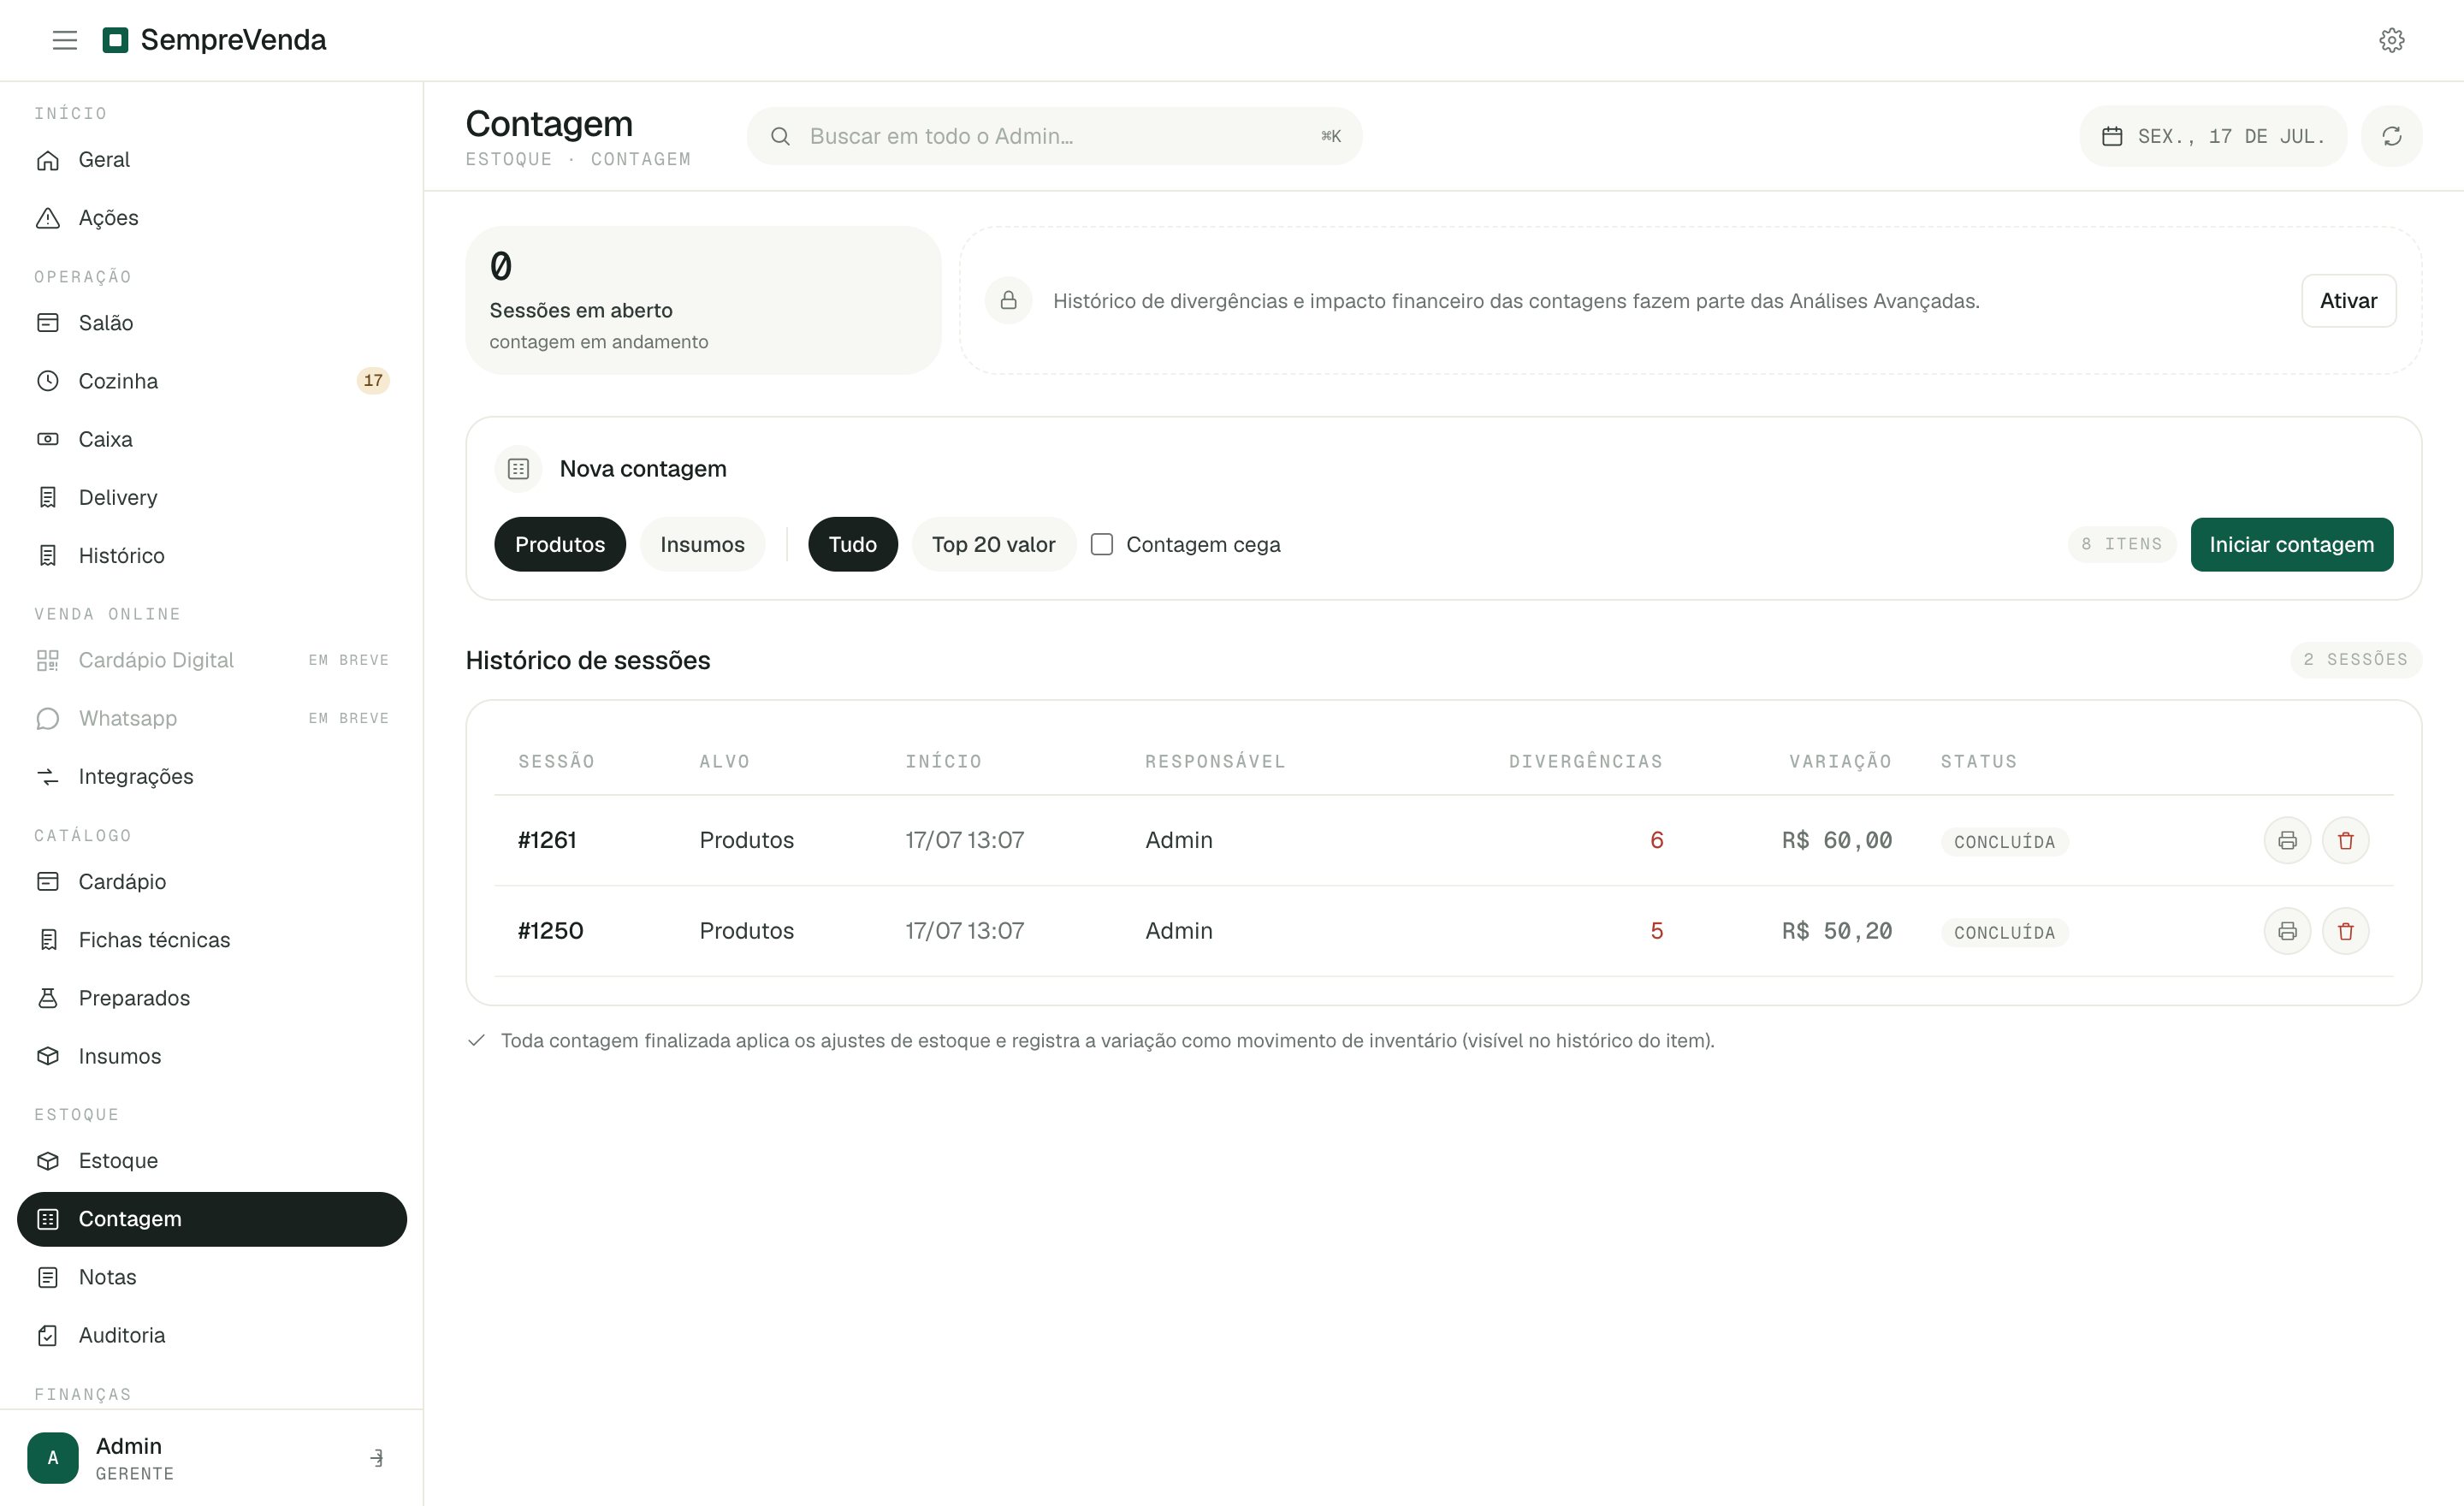Click the search magnifier icon

click(x=781, y=136)
